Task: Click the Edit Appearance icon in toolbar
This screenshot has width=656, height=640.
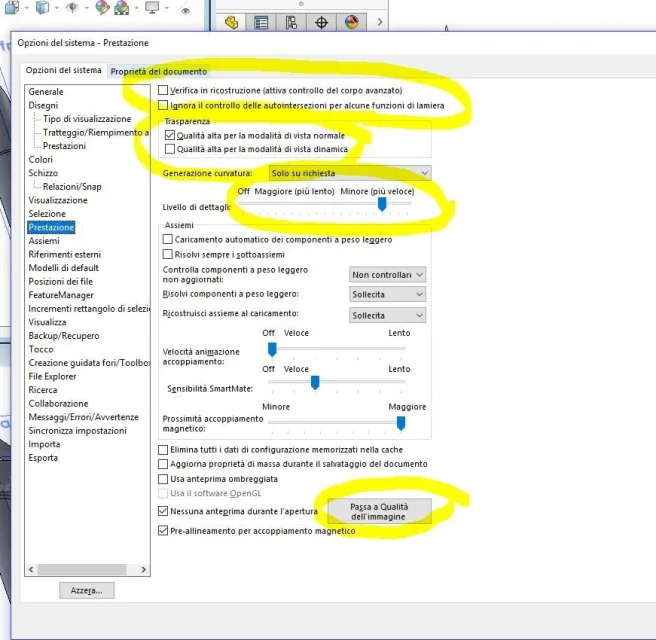Action: tap(102, 8)
